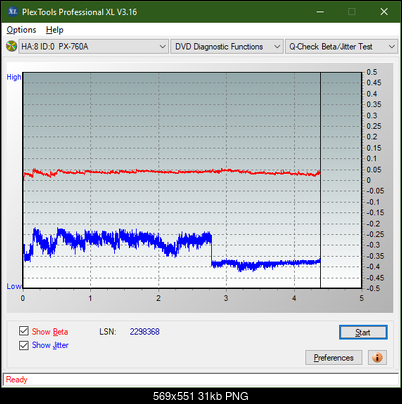Click the Low axis label
The image size is (402, 404).
pyautogui.click(x=14, y=286)
